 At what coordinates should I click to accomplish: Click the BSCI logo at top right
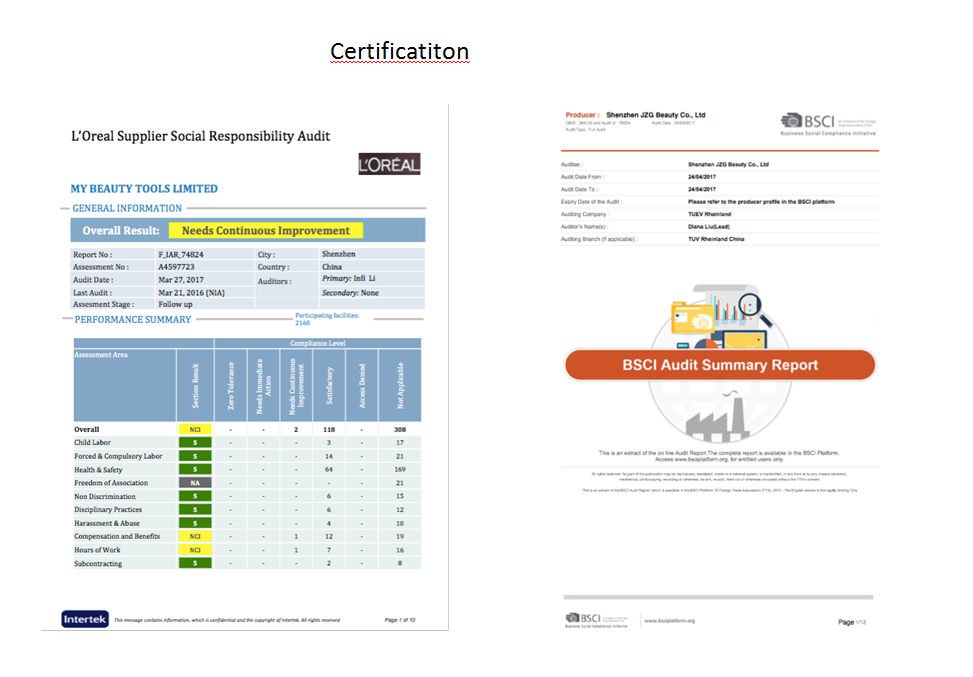(828, 123)
